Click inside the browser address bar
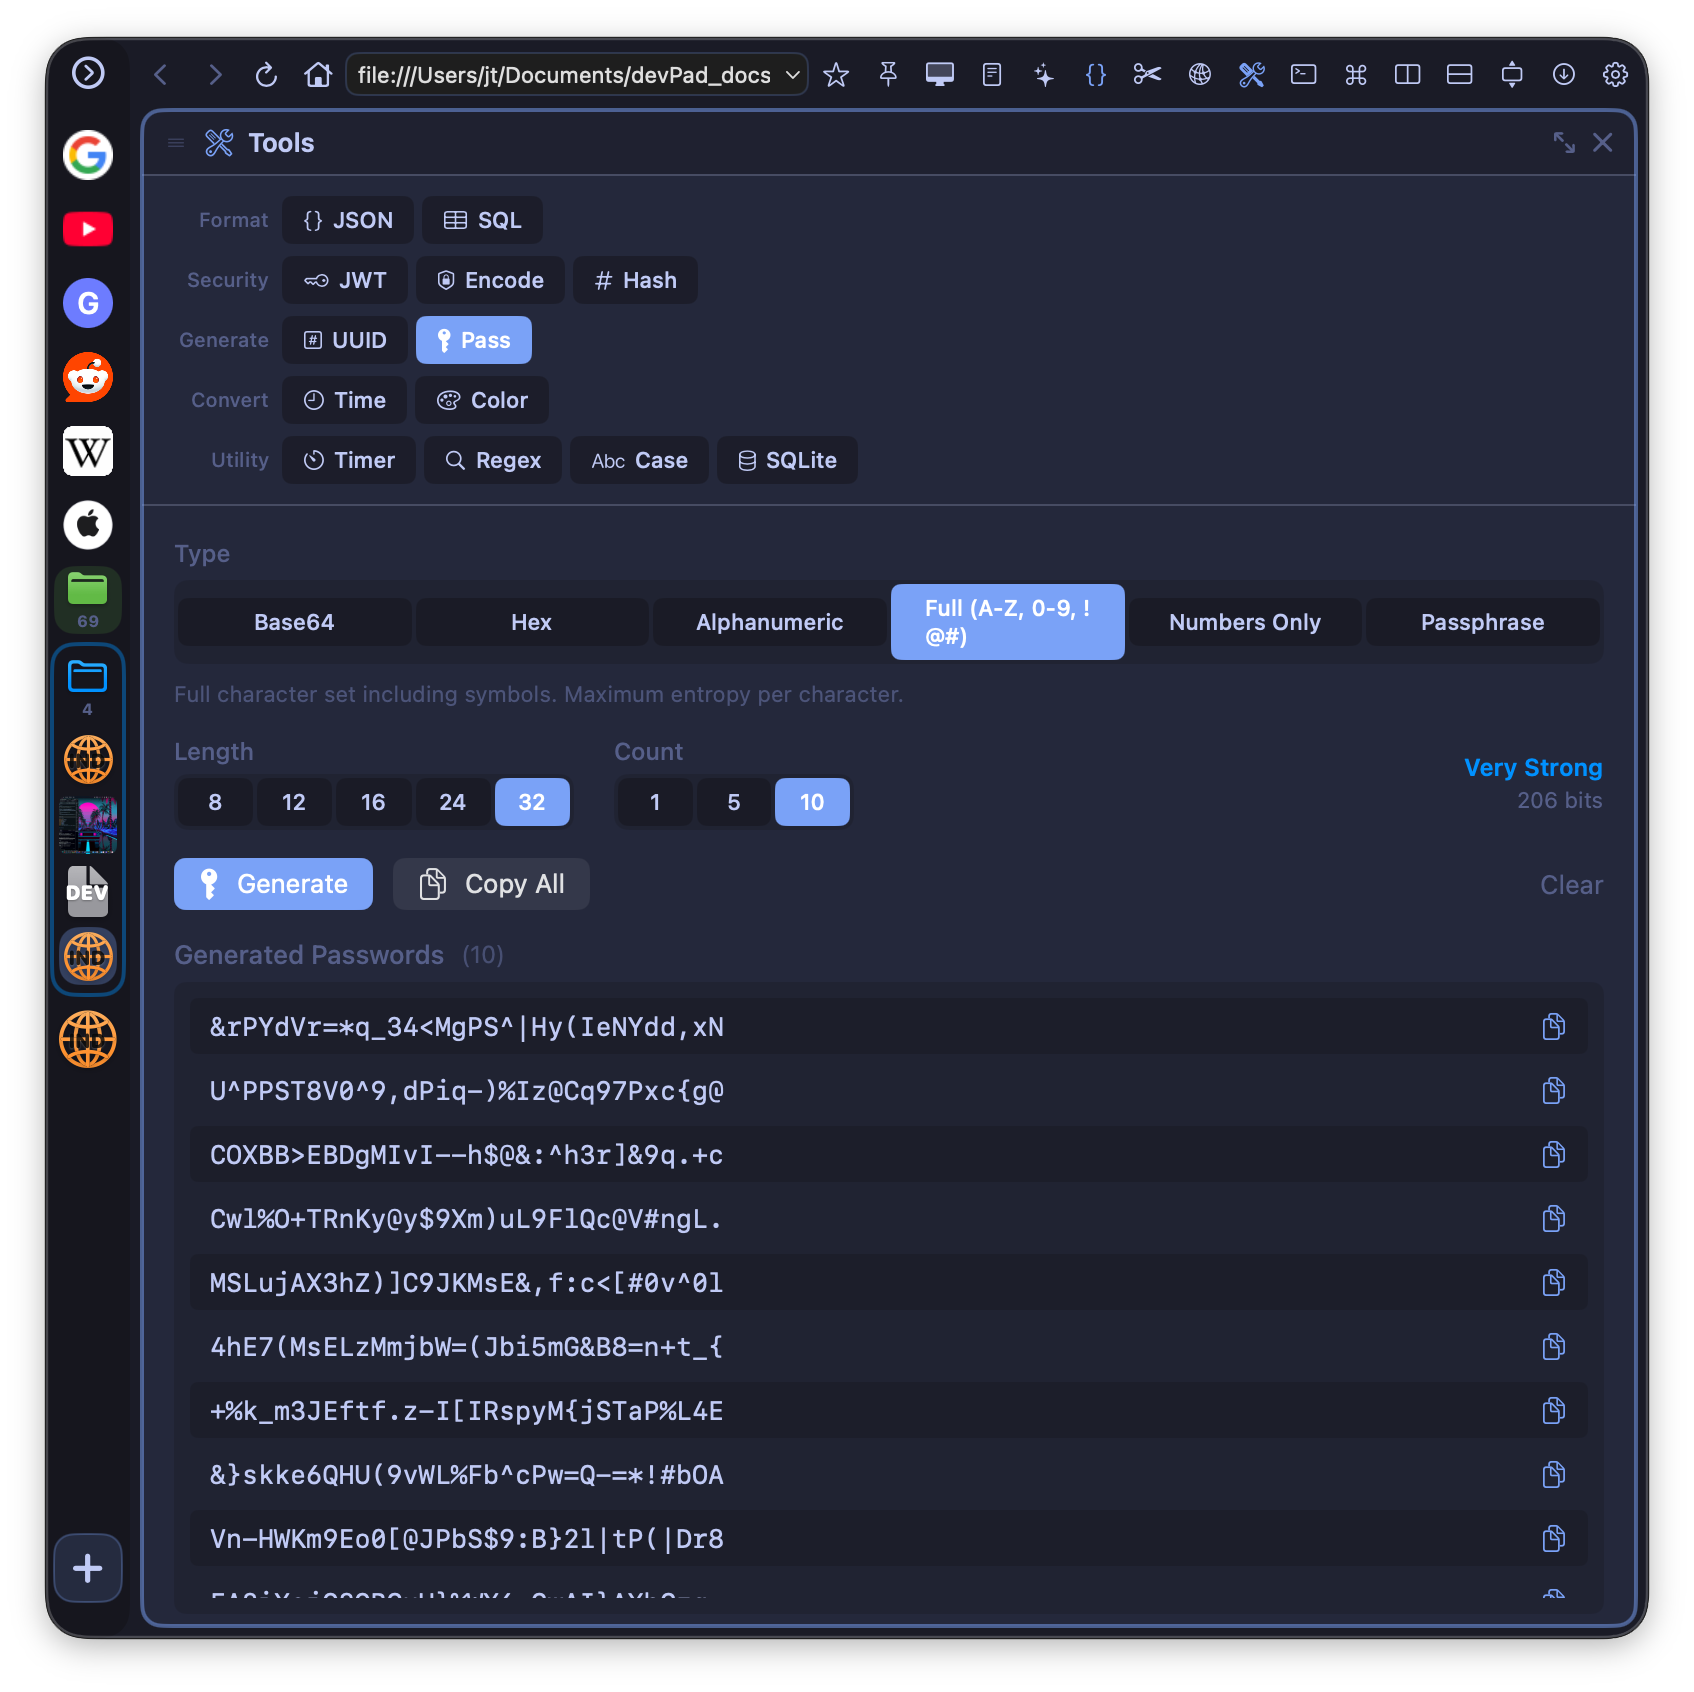The width and height of the screenshot is (1694, 1692). click(560, 74)
